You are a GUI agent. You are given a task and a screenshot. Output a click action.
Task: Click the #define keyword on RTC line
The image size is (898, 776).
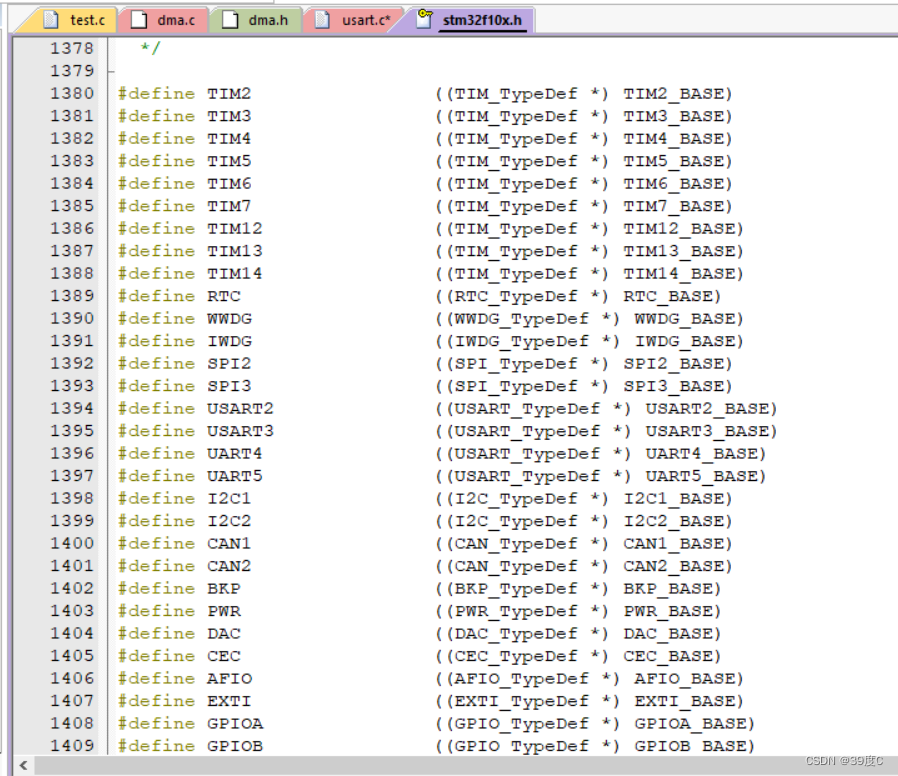[x=156, y=296]
